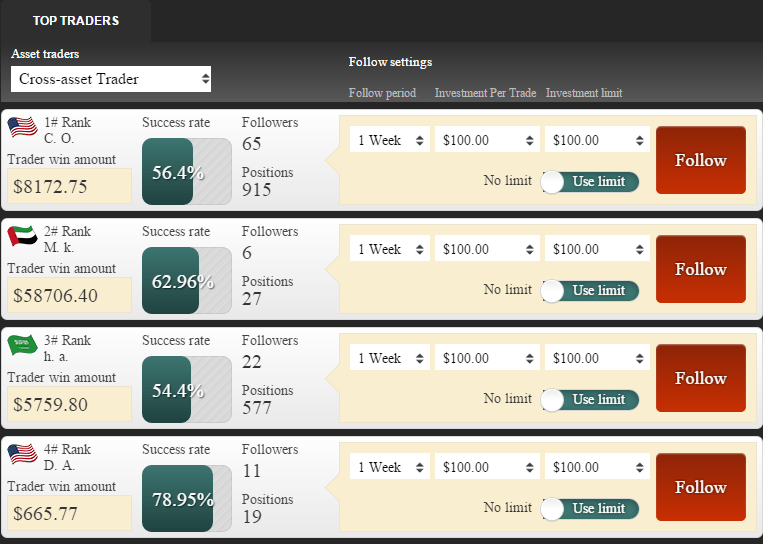Open the 1 Week follow period for rank 1
Image resolution: width=763 pixels, height=544 pixels.
[389, 140]
